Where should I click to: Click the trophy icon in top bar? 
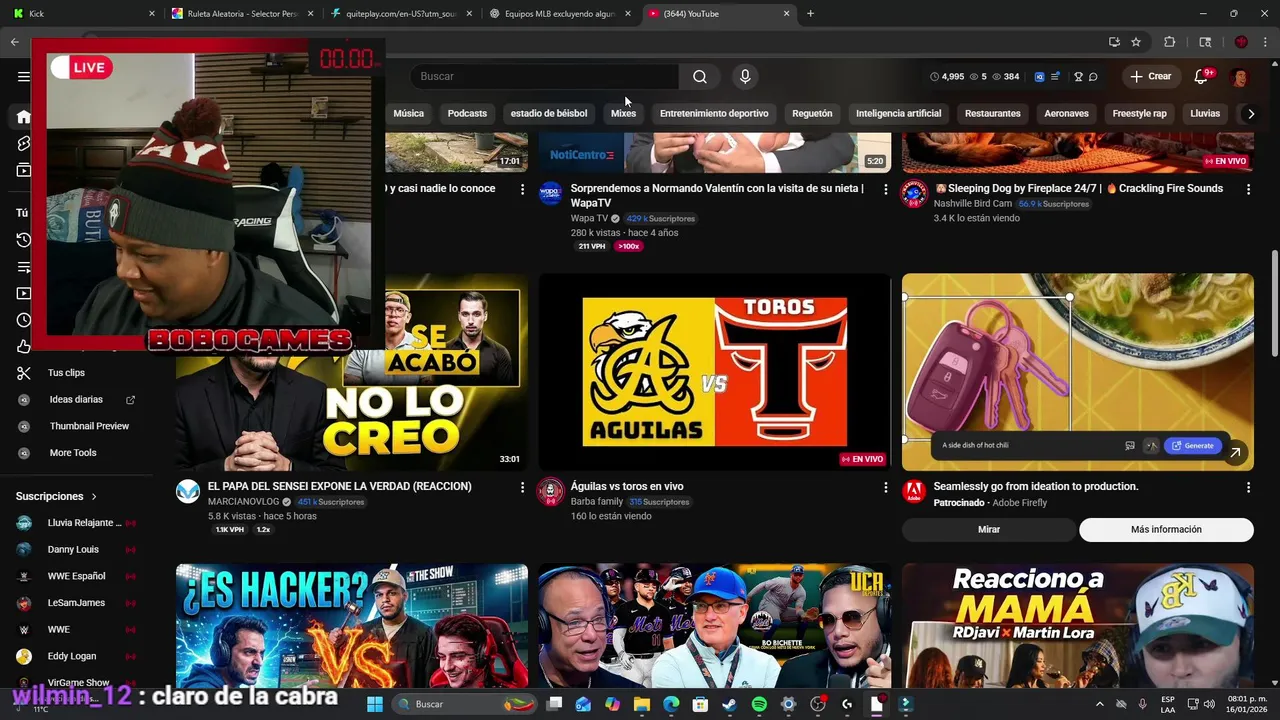pos(1078,76)
